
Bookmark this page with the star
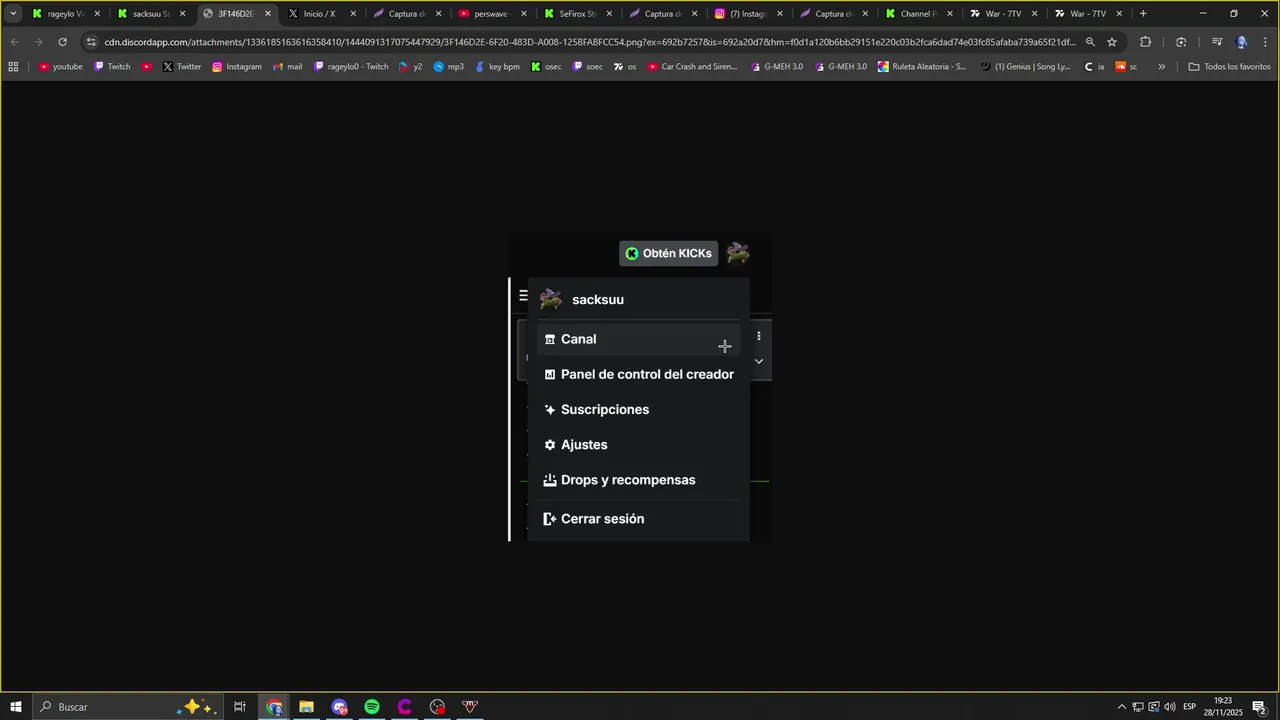click(1111, 42)
